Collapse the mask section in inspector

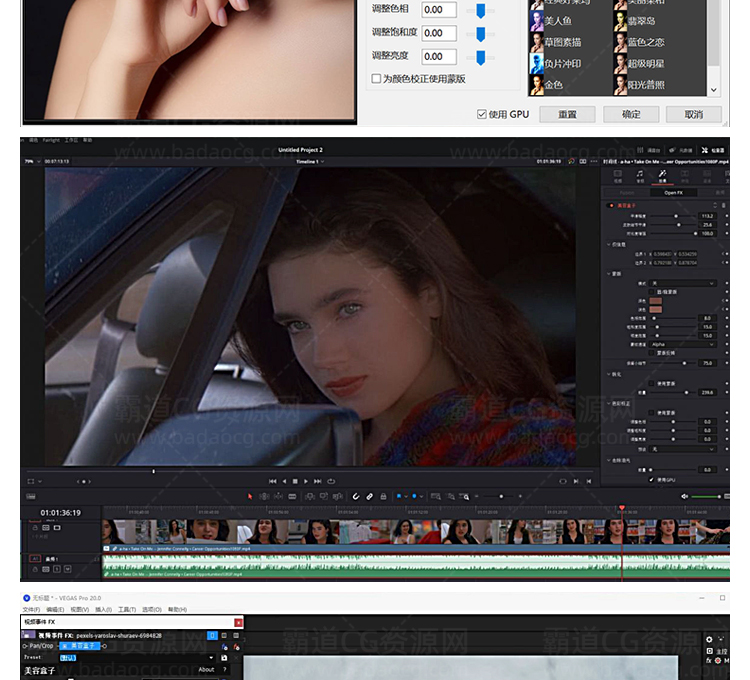tap(609, 274)
